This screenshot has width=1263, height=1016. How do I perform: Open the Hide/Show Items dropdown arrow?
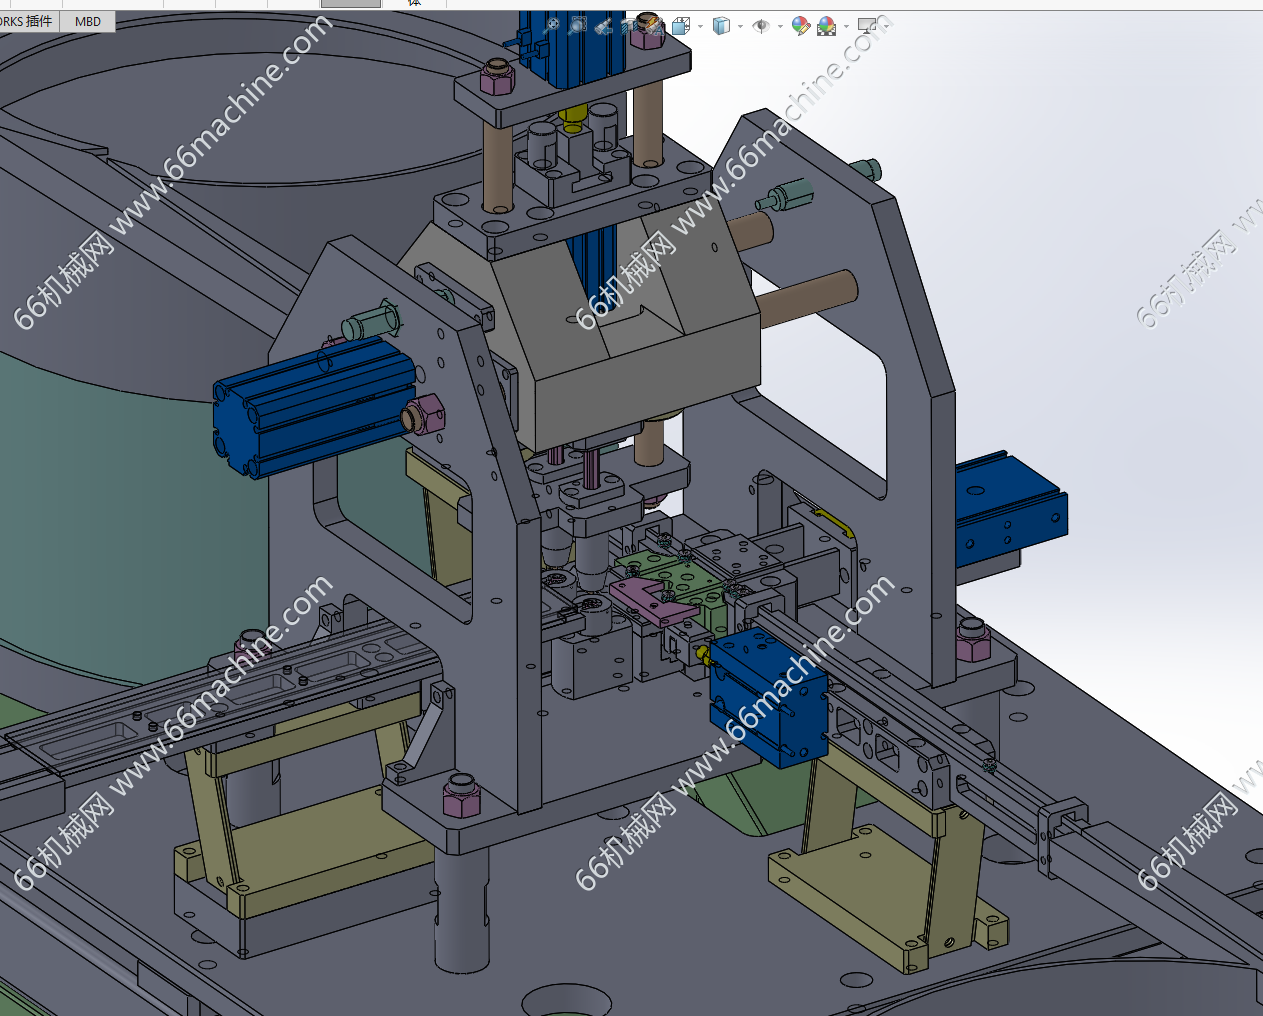(780, 26)
